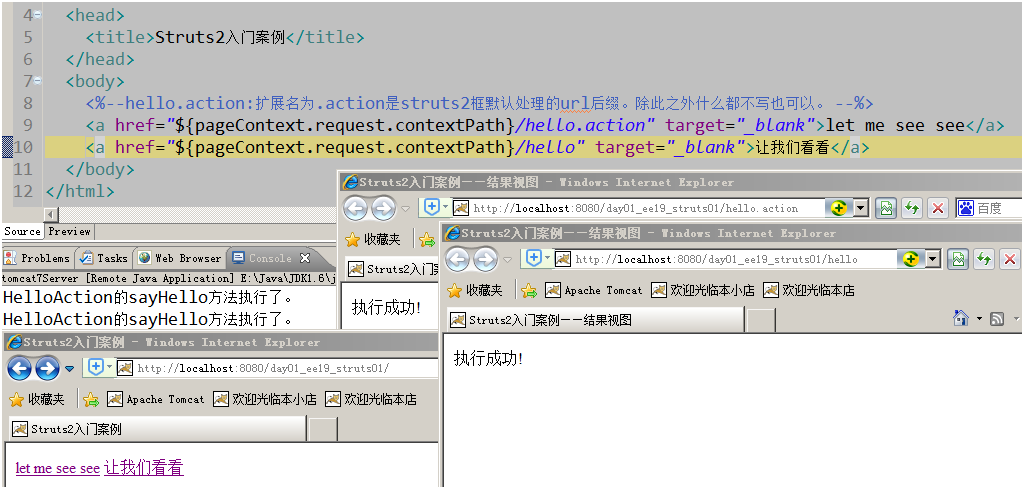Click add-to-favorites-bar icon in hello.action window

pos(427,240)
